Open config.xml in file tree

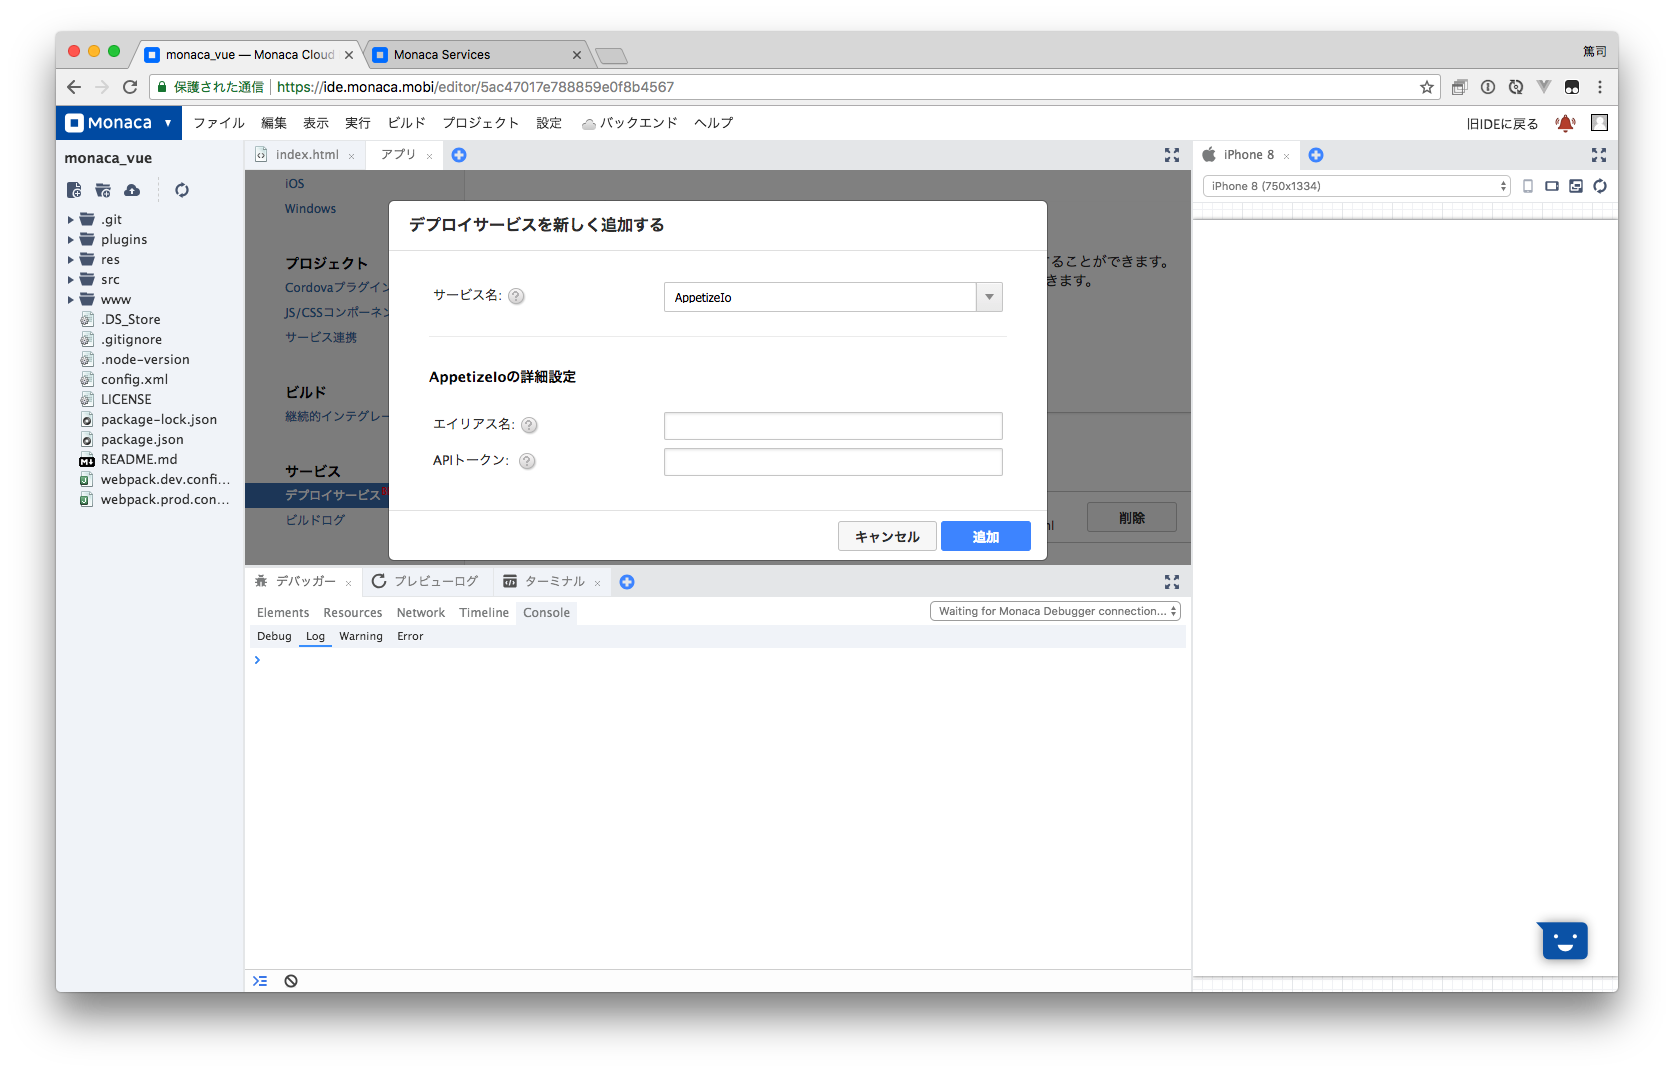click(x=134, y=380)
